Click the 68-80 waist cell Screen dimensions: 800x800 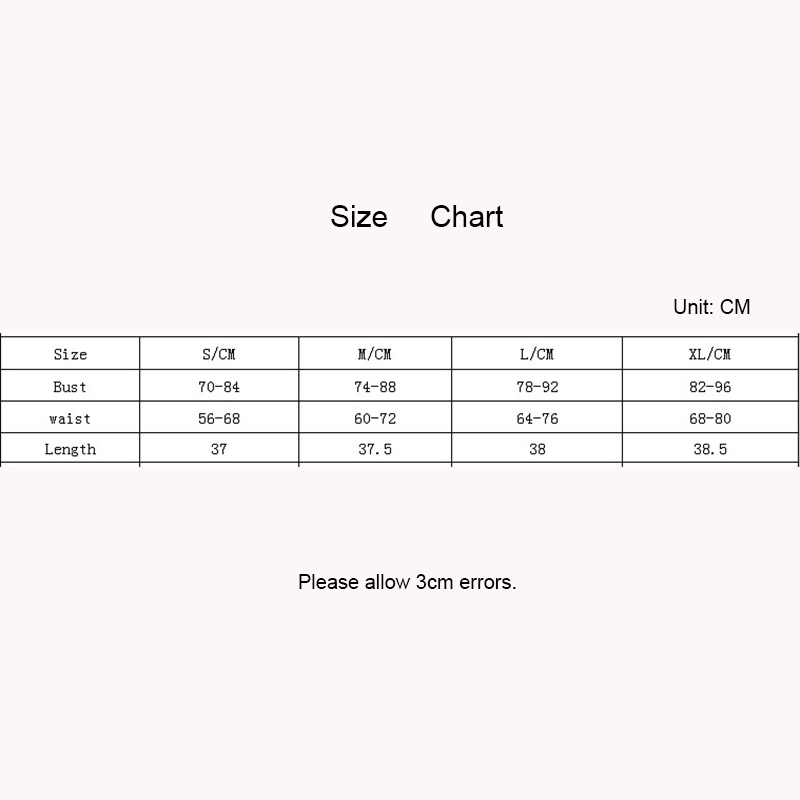coord(710,419)
